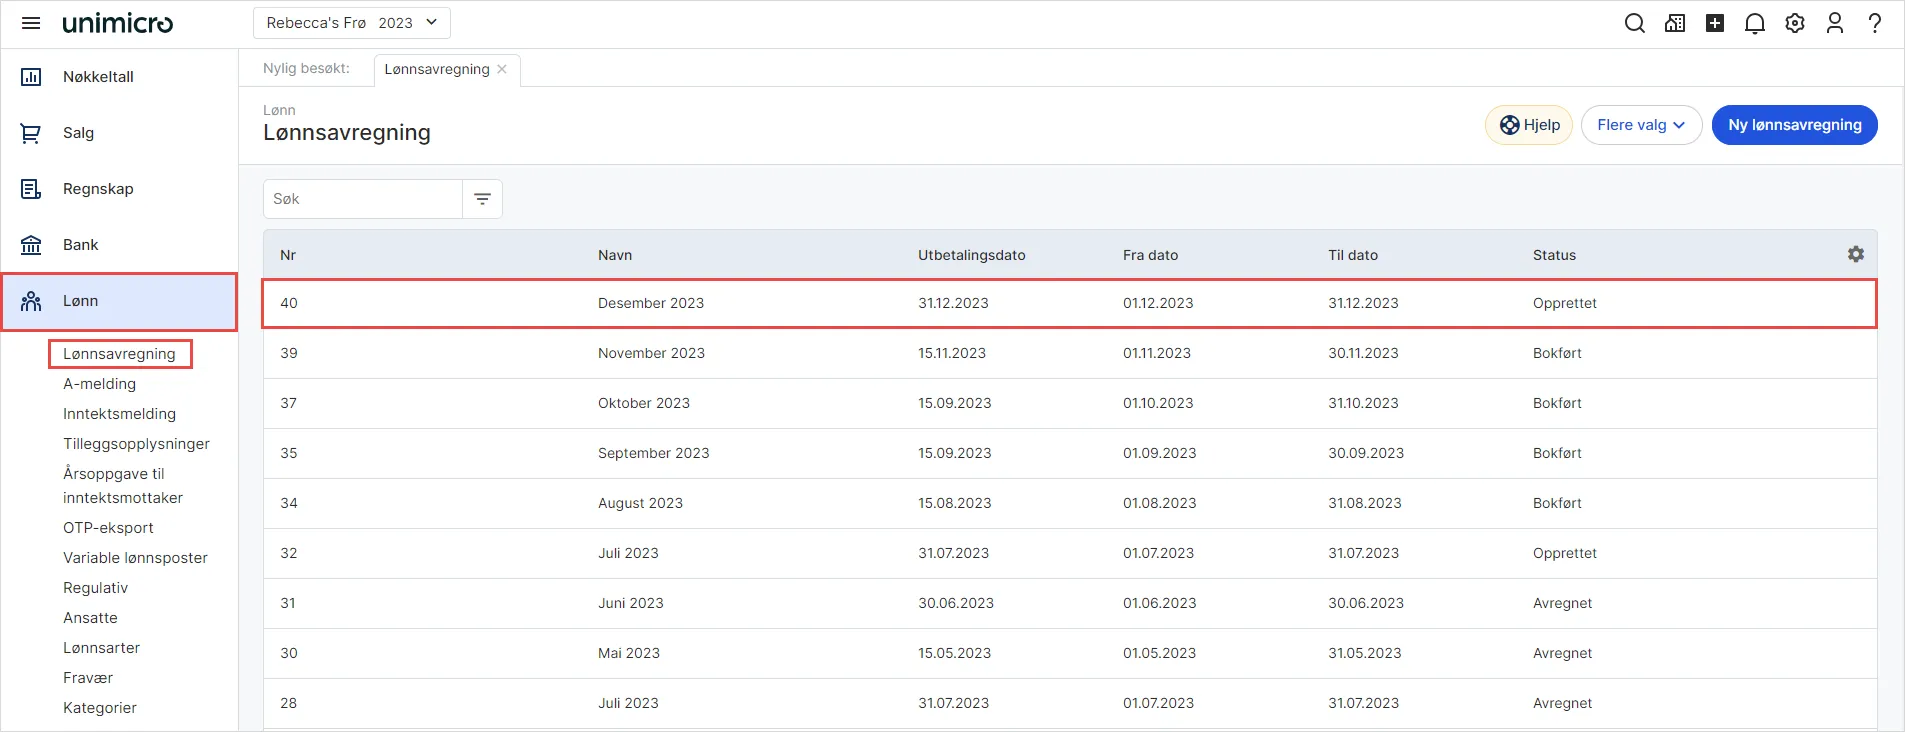Viewport: 1905px width, 732px height.
Task: Open the notifications bell
Action: click(1754, 23)
